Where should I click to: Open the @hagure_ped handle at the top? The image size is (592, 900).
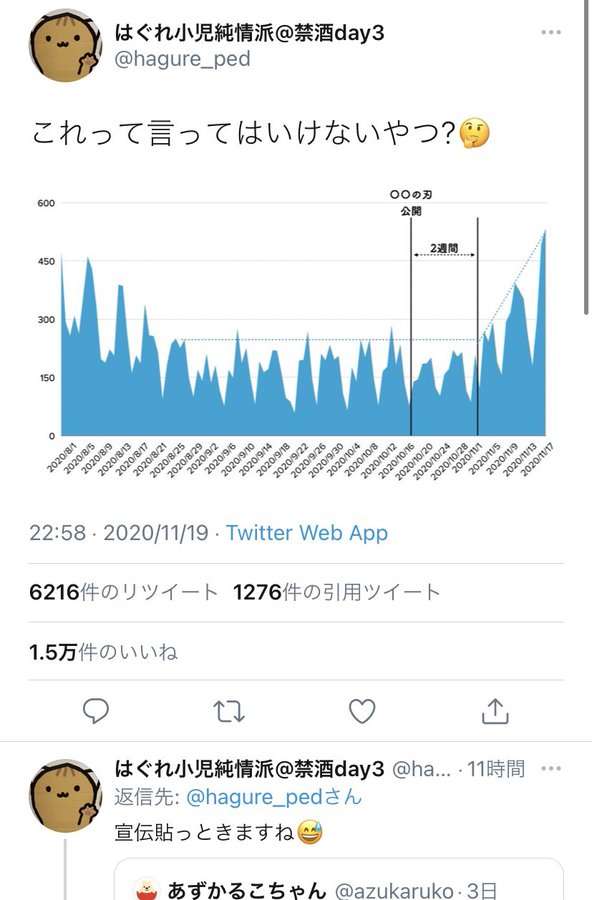pos(183,59)
